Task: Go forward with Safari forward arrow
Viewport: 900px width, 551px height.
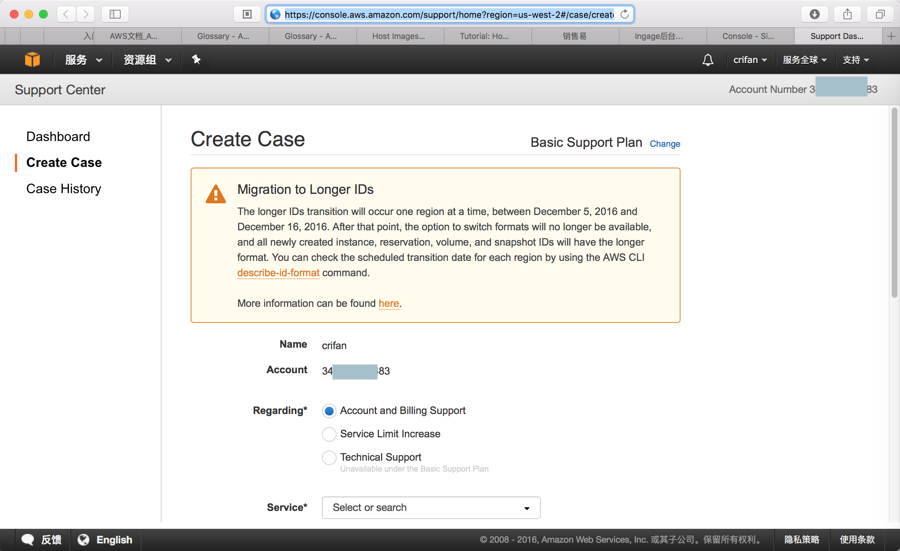Action: (x=86, y=14)
